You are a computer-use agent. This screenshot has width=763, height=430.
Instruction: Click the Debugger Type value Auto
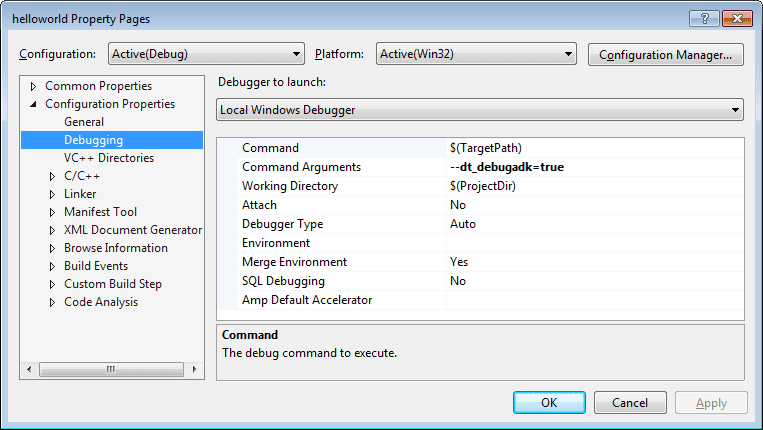click(595, 224)
